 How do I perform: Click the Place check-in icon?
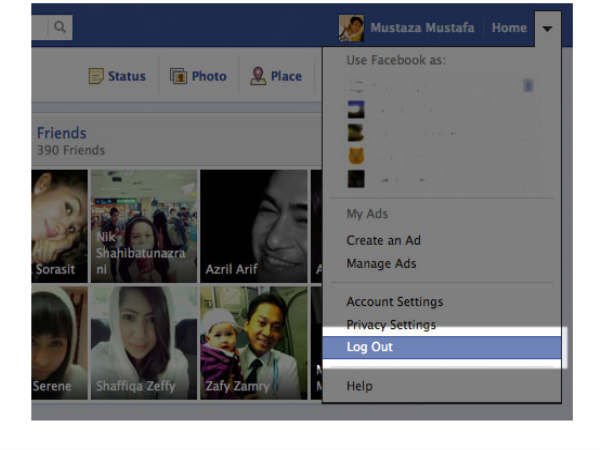tap(258, 76)
